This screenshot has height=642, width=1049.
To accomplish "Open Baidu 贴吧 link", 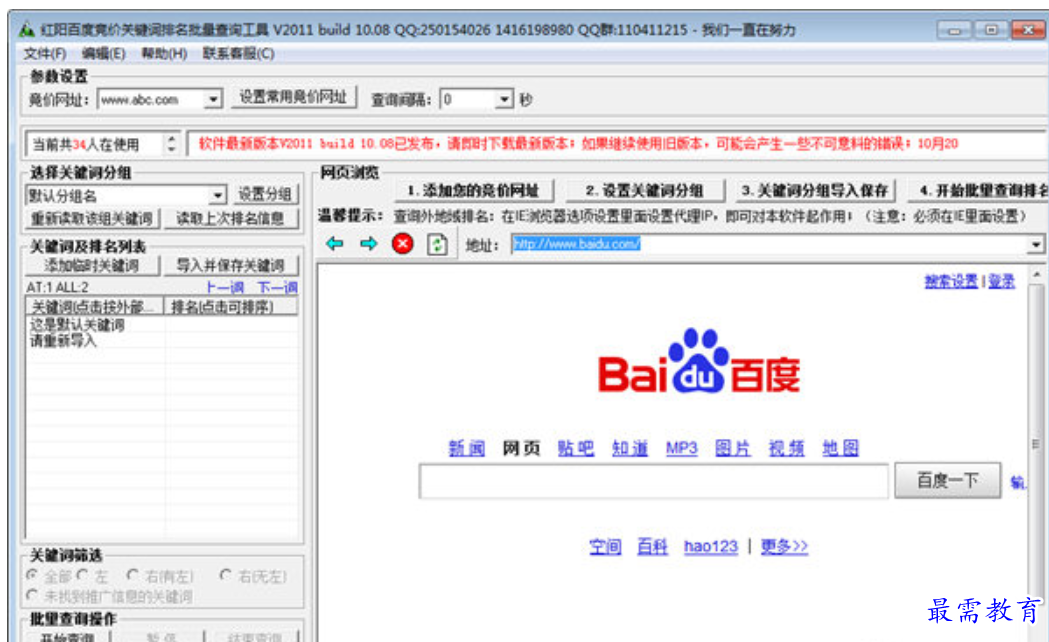I will [x=575, y=448].
